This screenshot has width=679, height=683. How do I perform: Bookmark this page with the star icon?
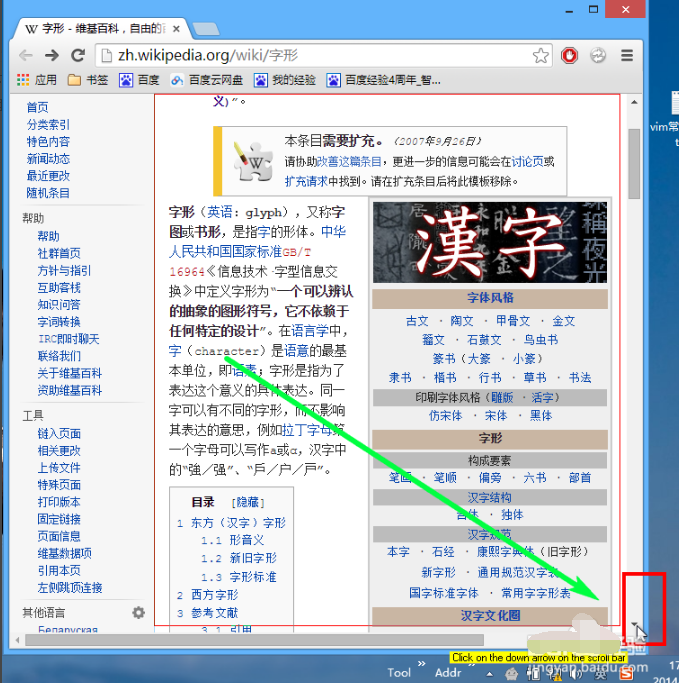(x=541, y=56)
